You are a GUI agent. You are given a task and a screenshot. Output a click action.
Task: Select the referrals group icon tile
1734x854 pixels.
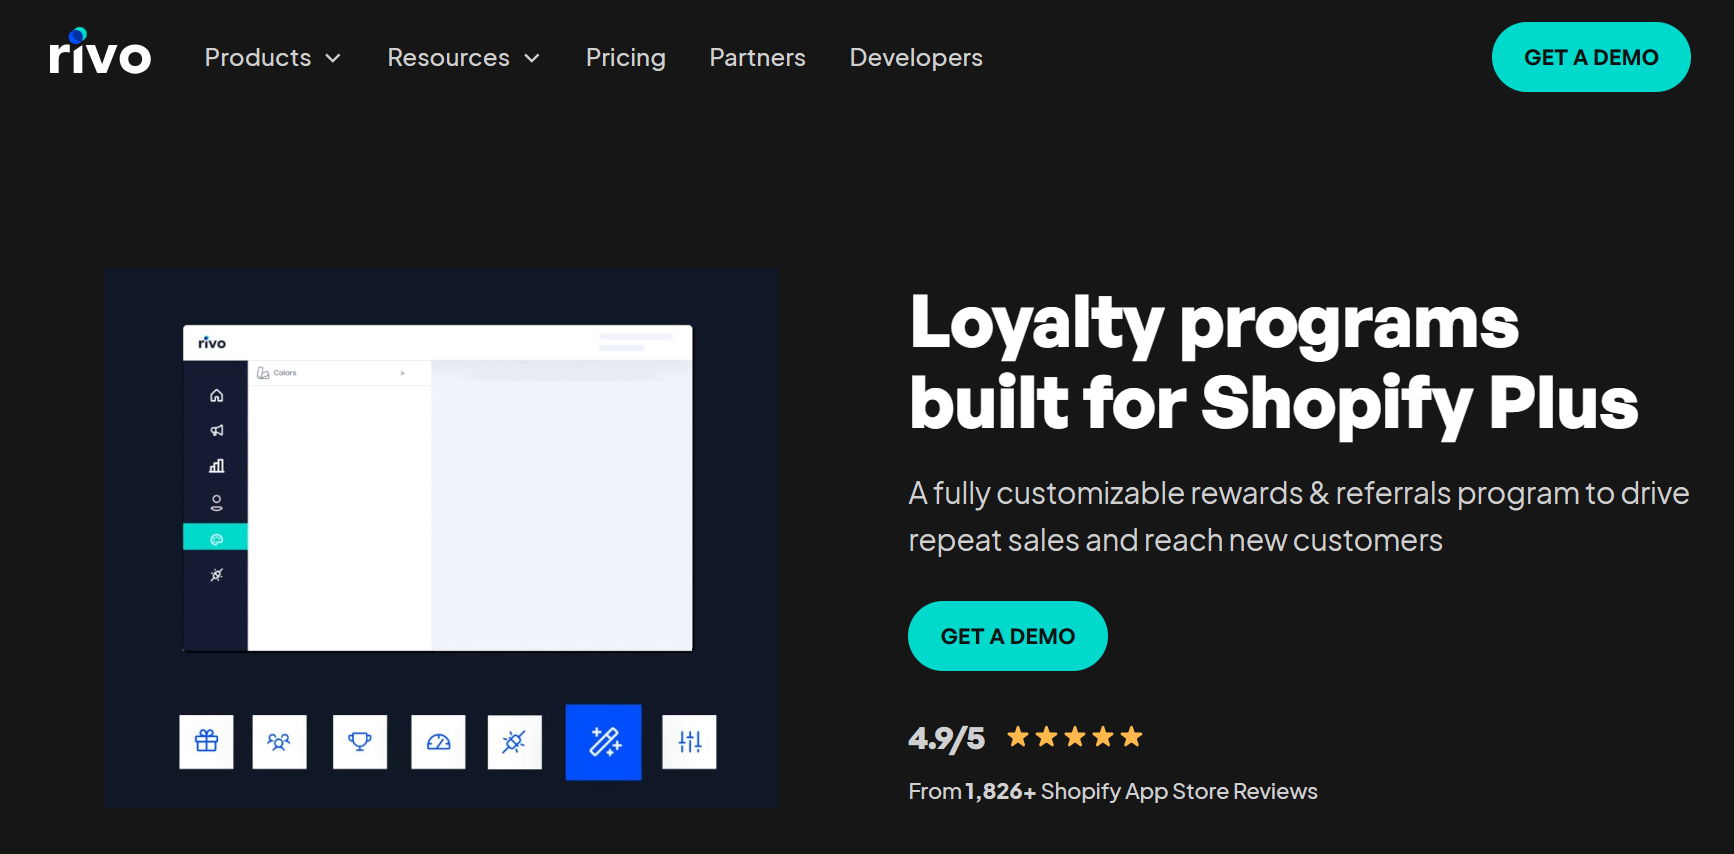[279, 742]
